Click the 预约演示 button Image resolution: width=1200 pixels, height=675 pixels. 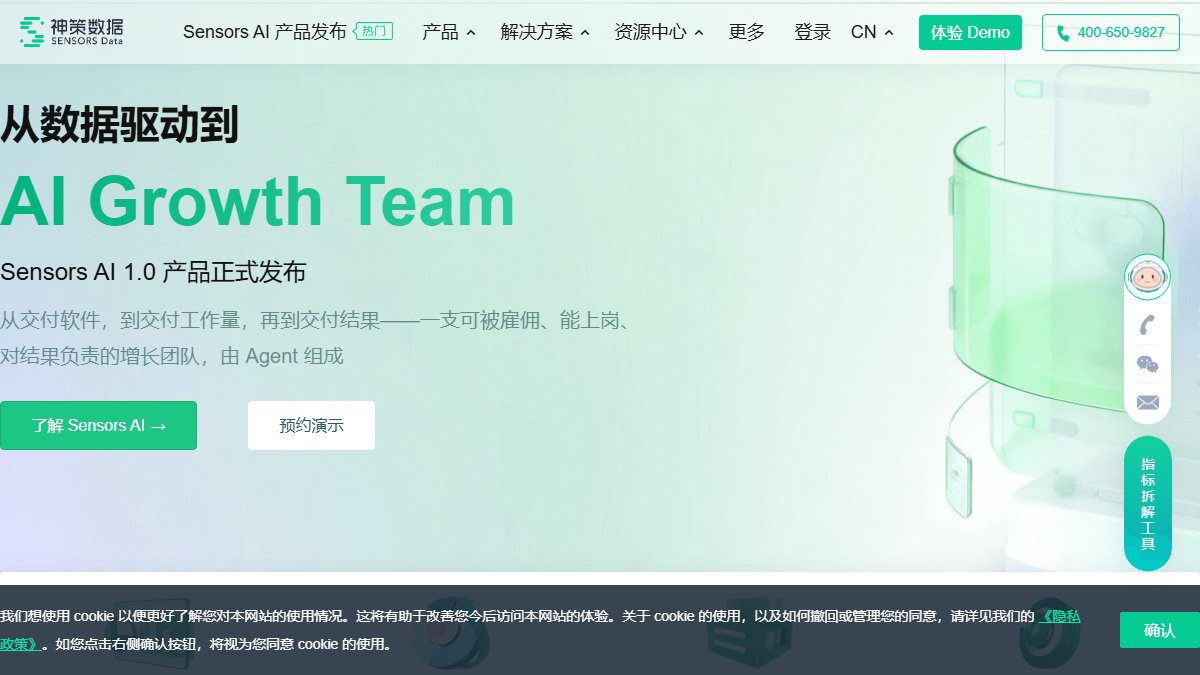(x=311, y=425)
